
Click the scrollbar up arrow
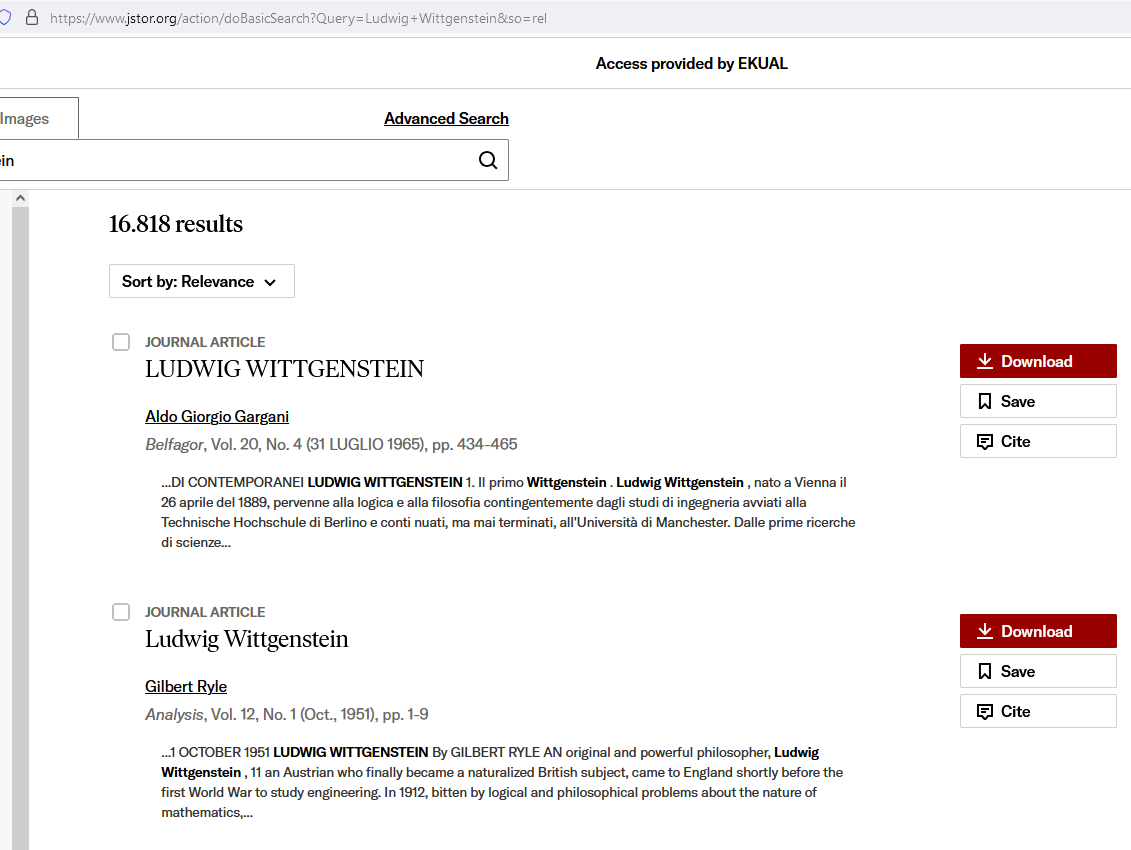(20, 199)
